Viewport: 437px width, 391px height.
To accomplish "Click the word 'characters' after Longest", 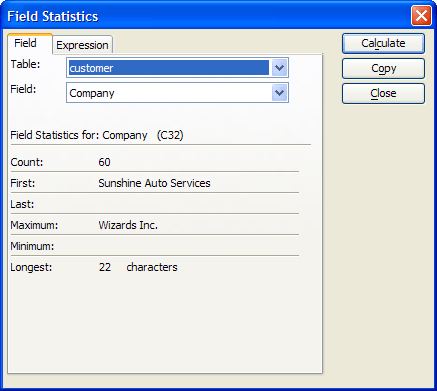I will pyautogui.click(x=152, y=267).
